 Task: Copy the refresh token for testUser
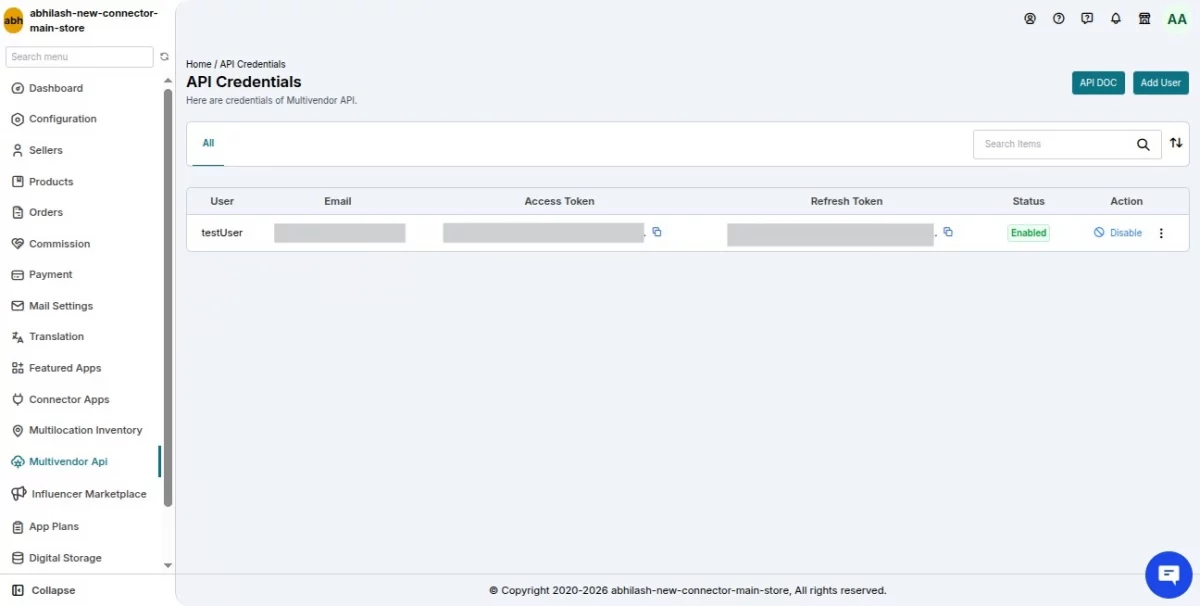coord(948,232)
